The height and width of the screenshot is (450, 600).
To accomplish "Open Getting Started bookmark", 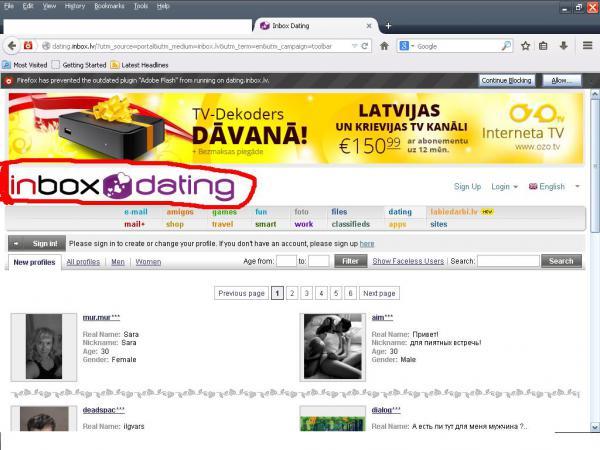I will click(79, 65).
